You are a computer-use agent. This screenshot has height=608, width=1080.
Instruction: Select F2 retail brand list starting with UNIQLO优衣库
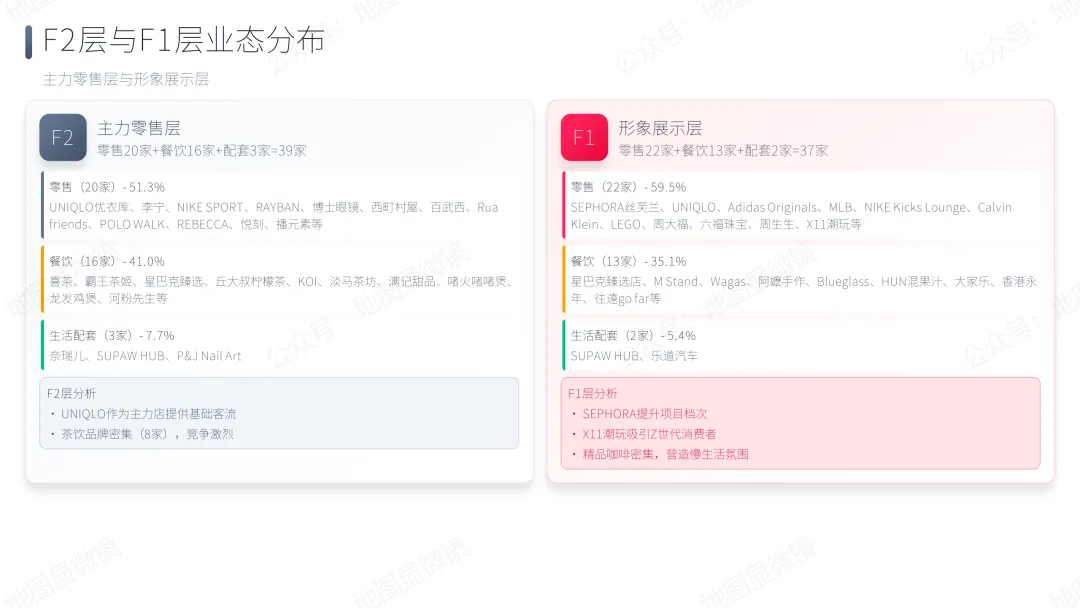273,216
